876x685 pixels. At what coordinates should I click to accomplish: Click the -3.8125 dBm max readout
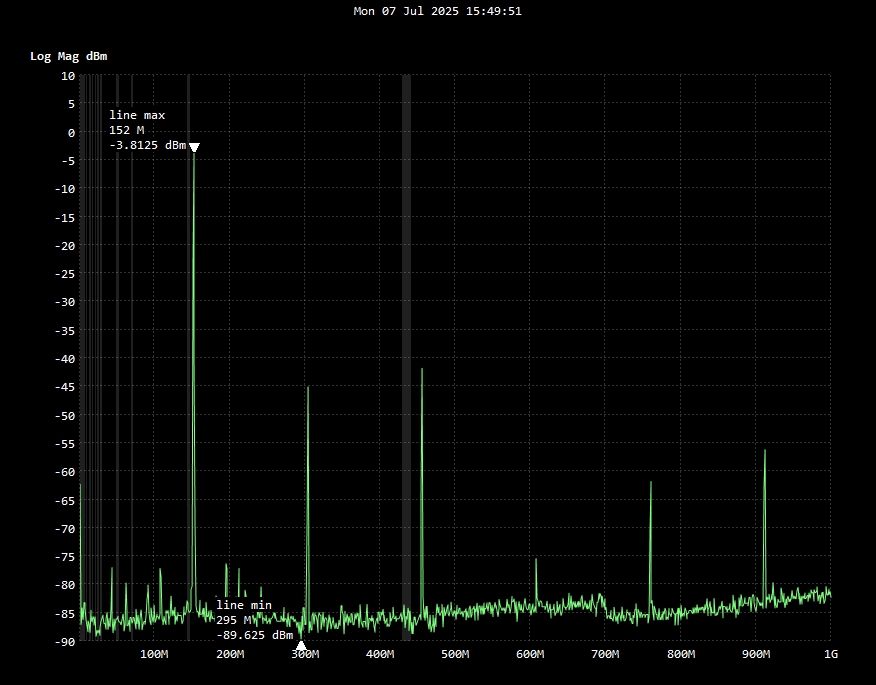click(147, 145)
